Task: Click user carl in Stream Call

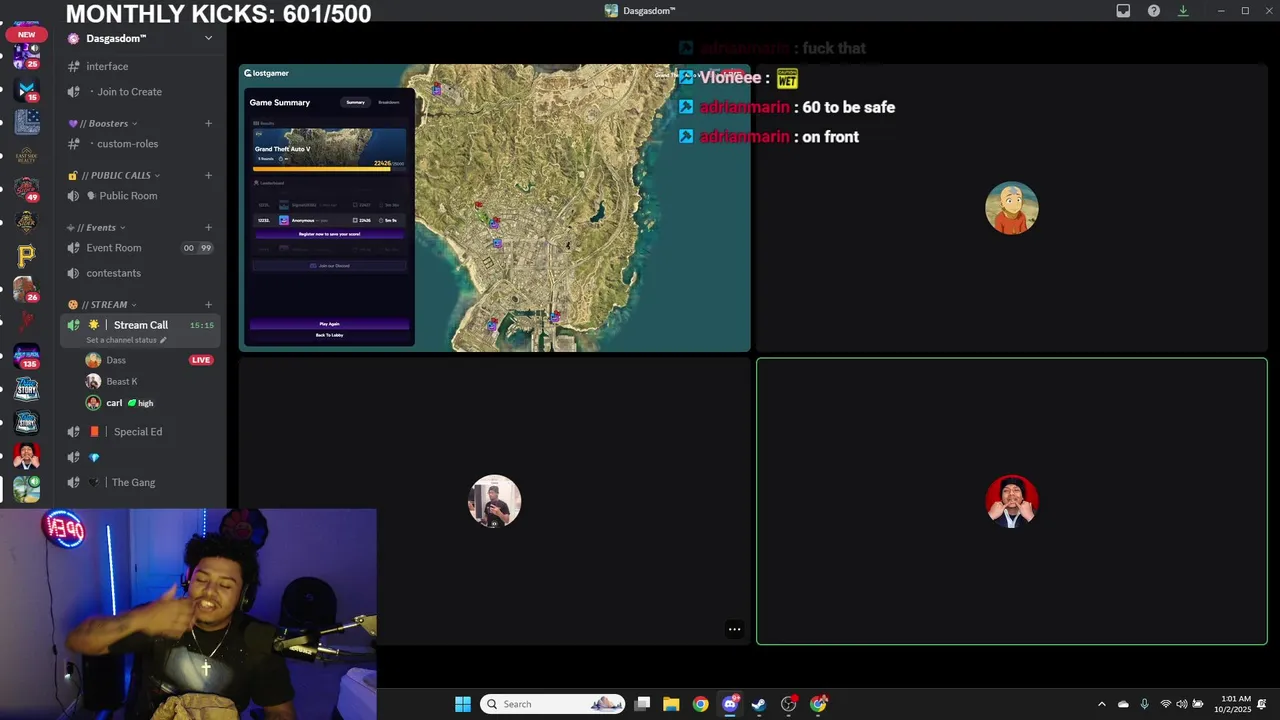Action: 114,403
